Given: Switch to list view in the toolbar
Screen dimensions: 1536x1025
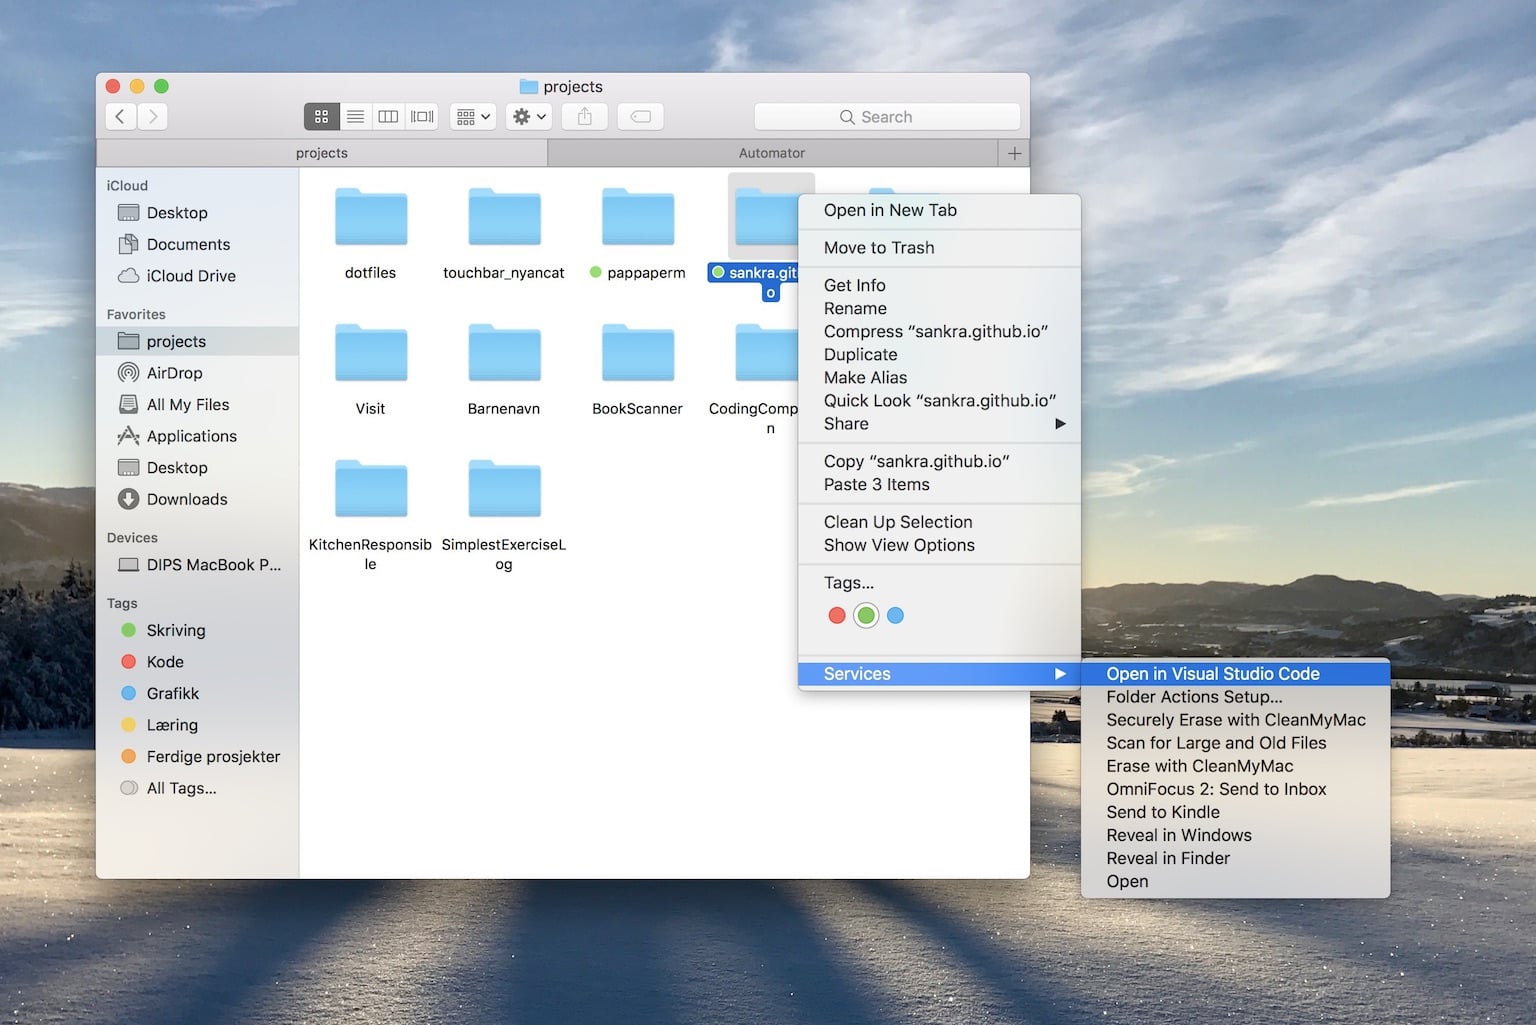Looking at the screenshot, I should (x=355, y=116).
